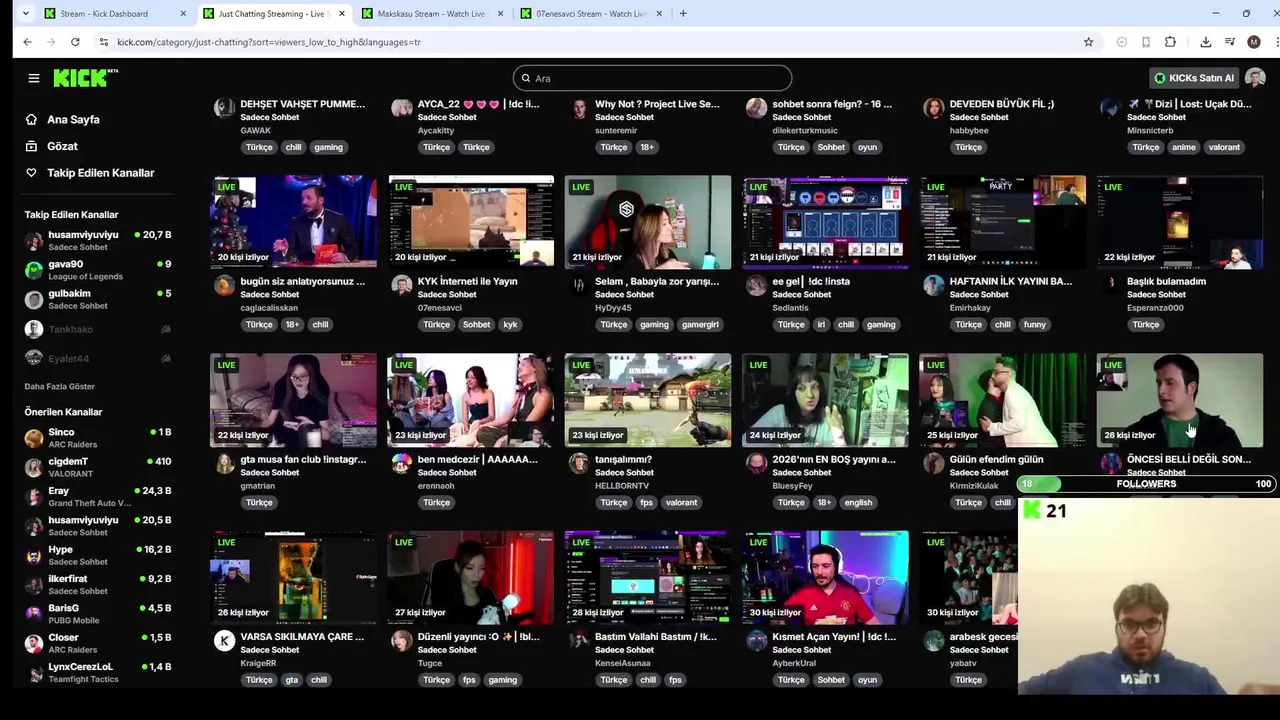
Task: Open Kısmet Açan Yayın thumbnail
Action: (825, 577)
